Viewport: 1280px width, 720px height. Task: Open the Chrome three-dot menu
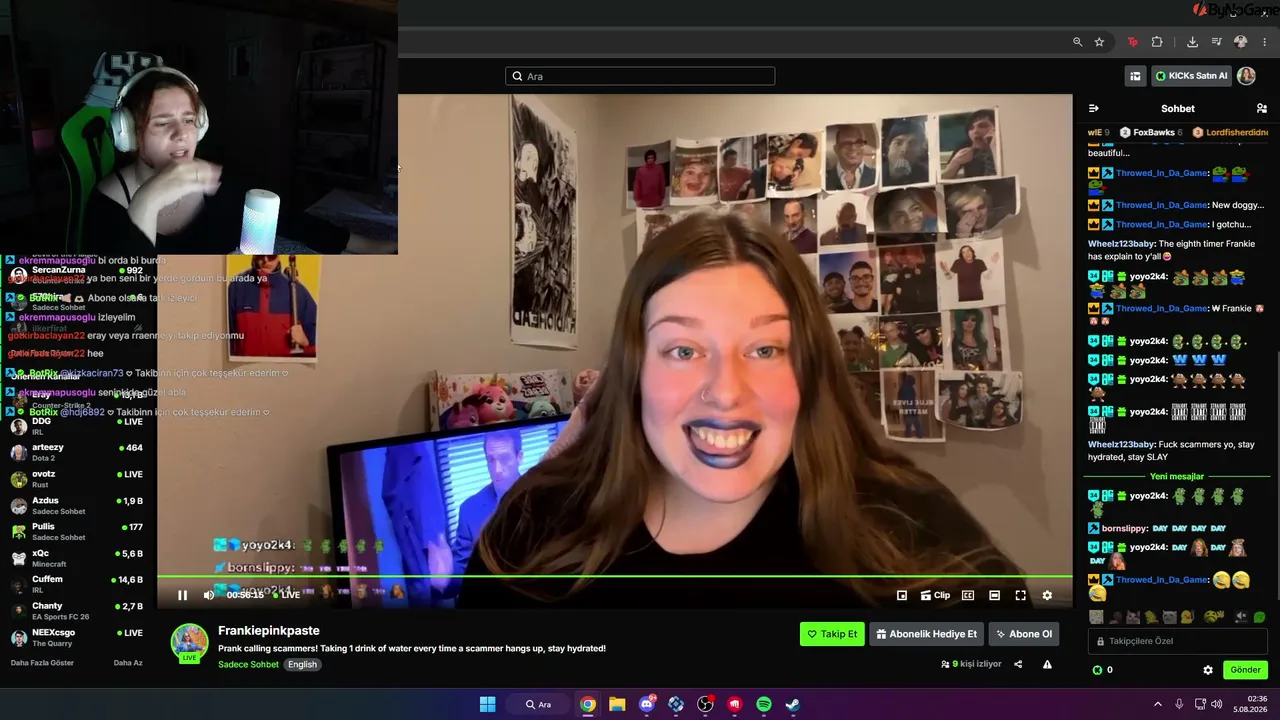pos(1265,42)
